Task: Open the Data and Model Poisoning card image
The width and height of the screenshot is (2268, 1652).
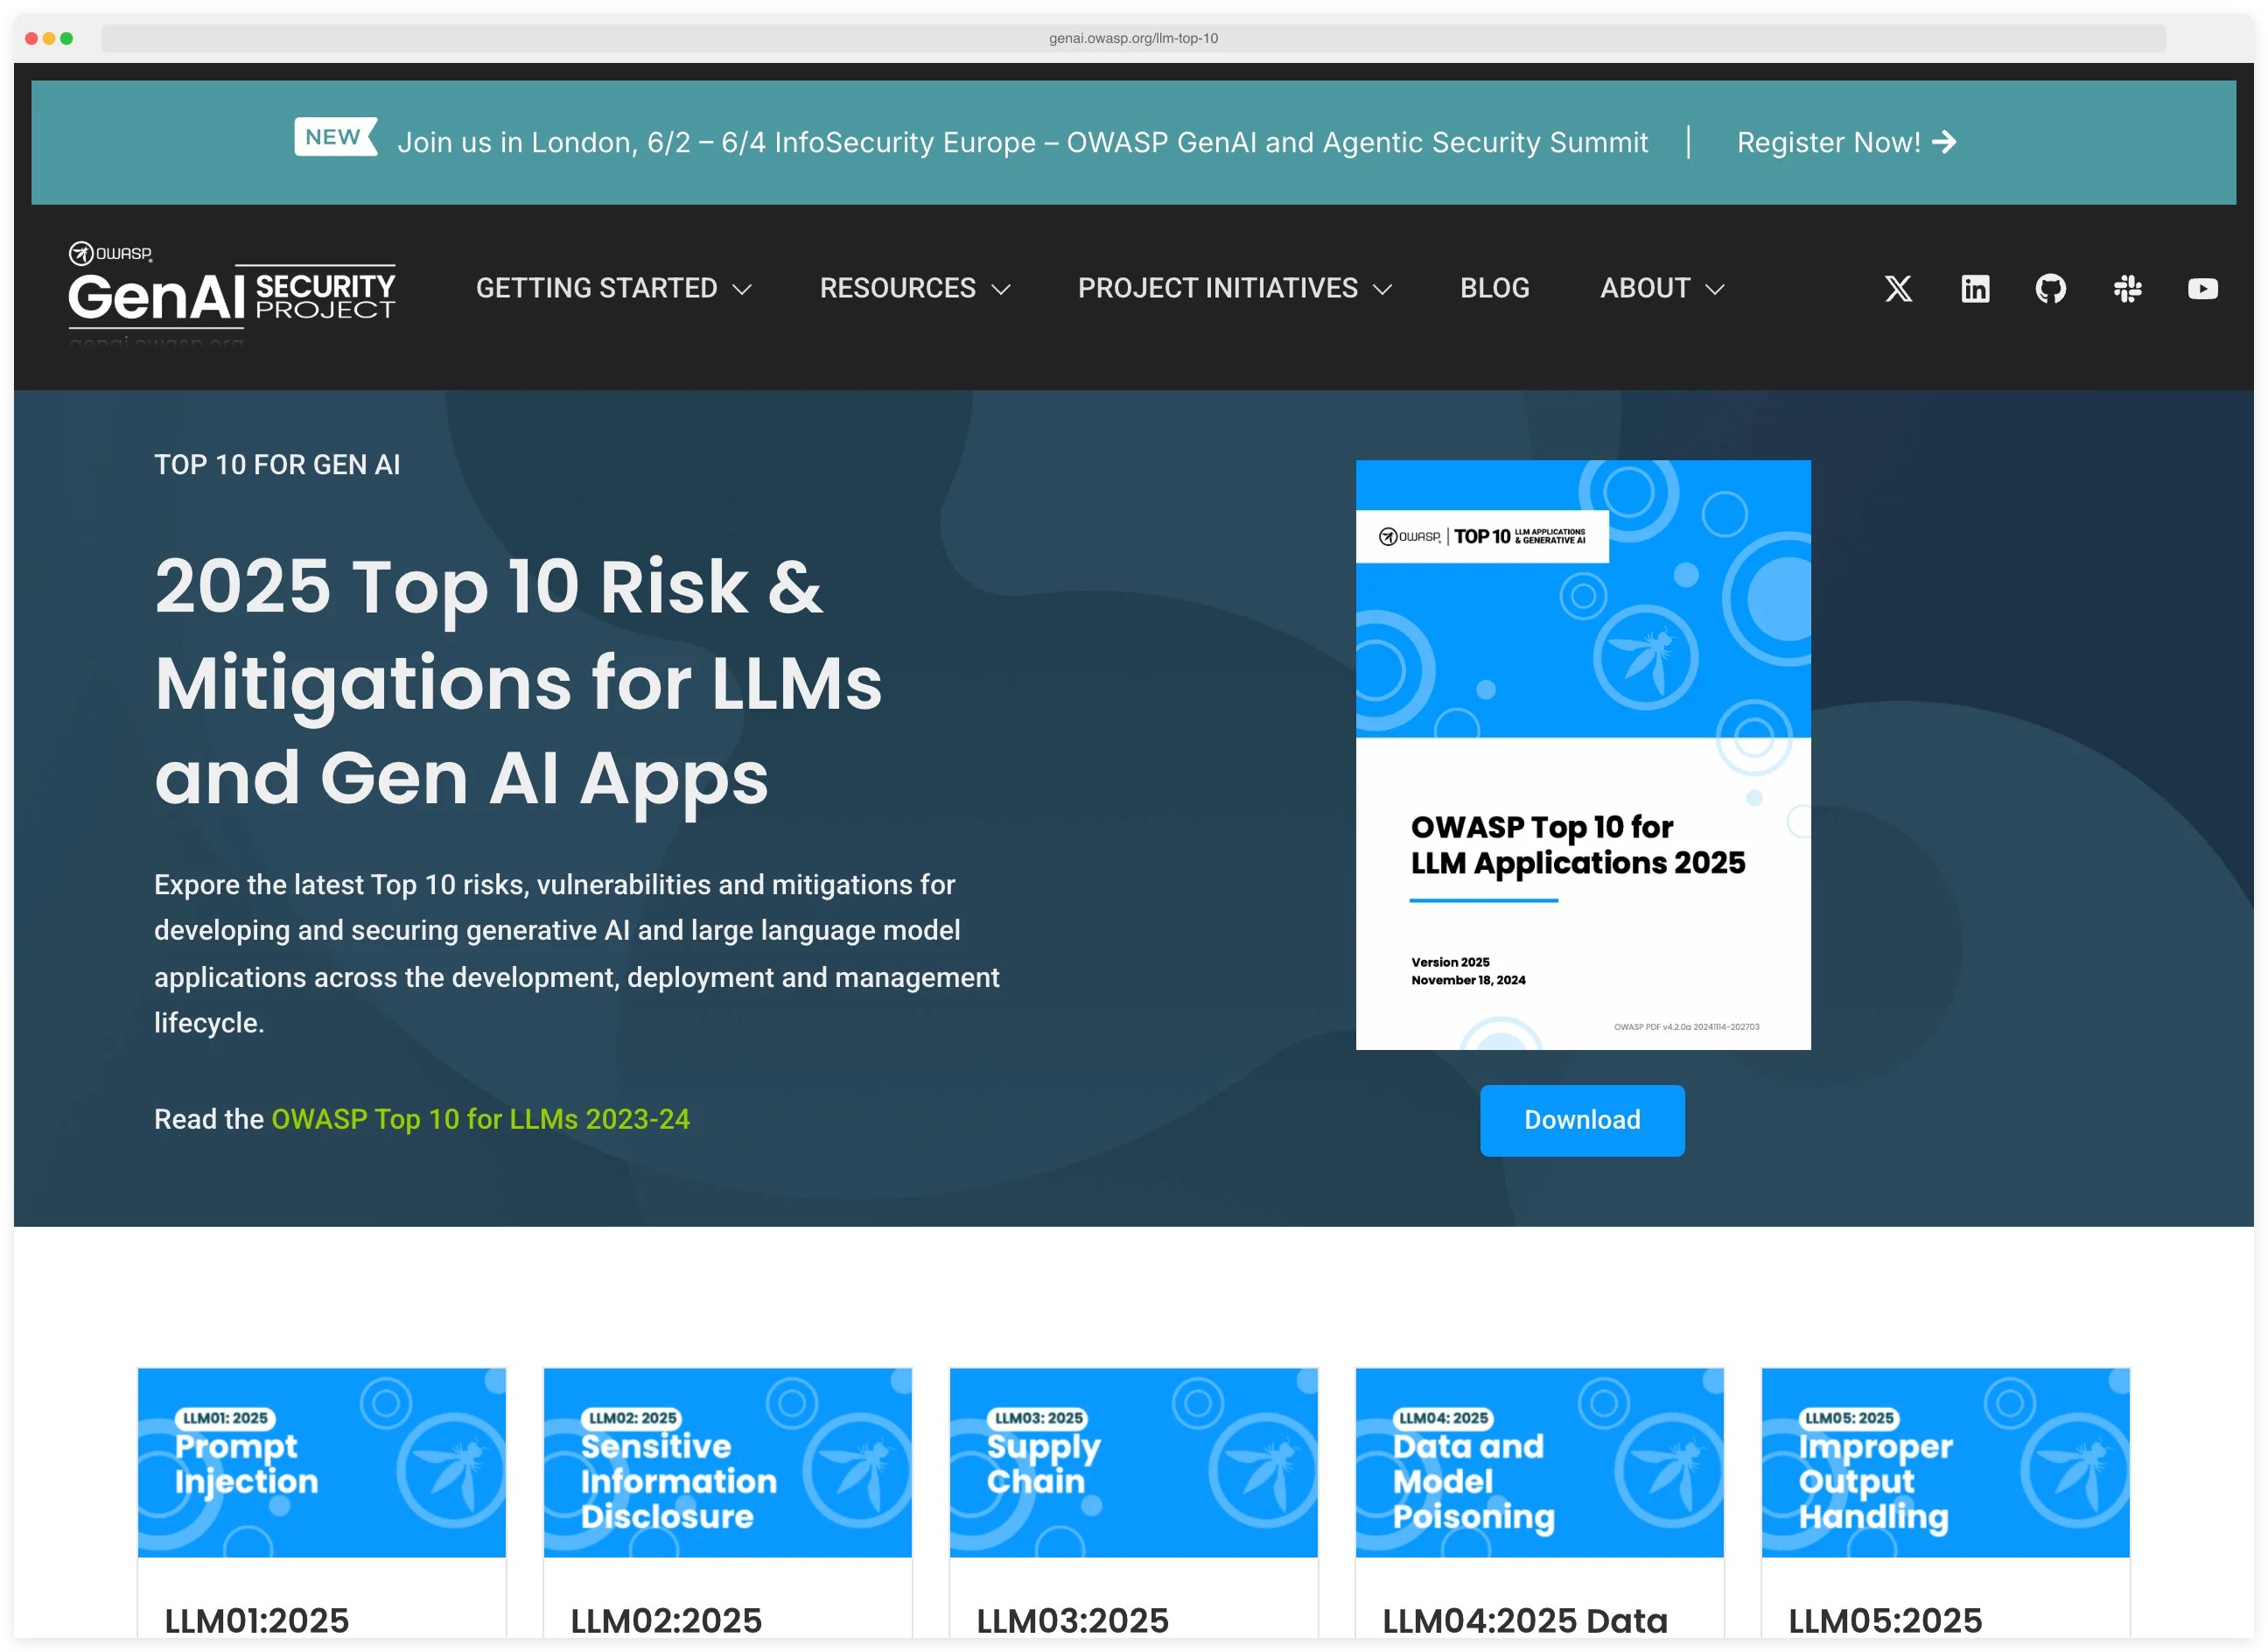Action: (1540, 1462)
